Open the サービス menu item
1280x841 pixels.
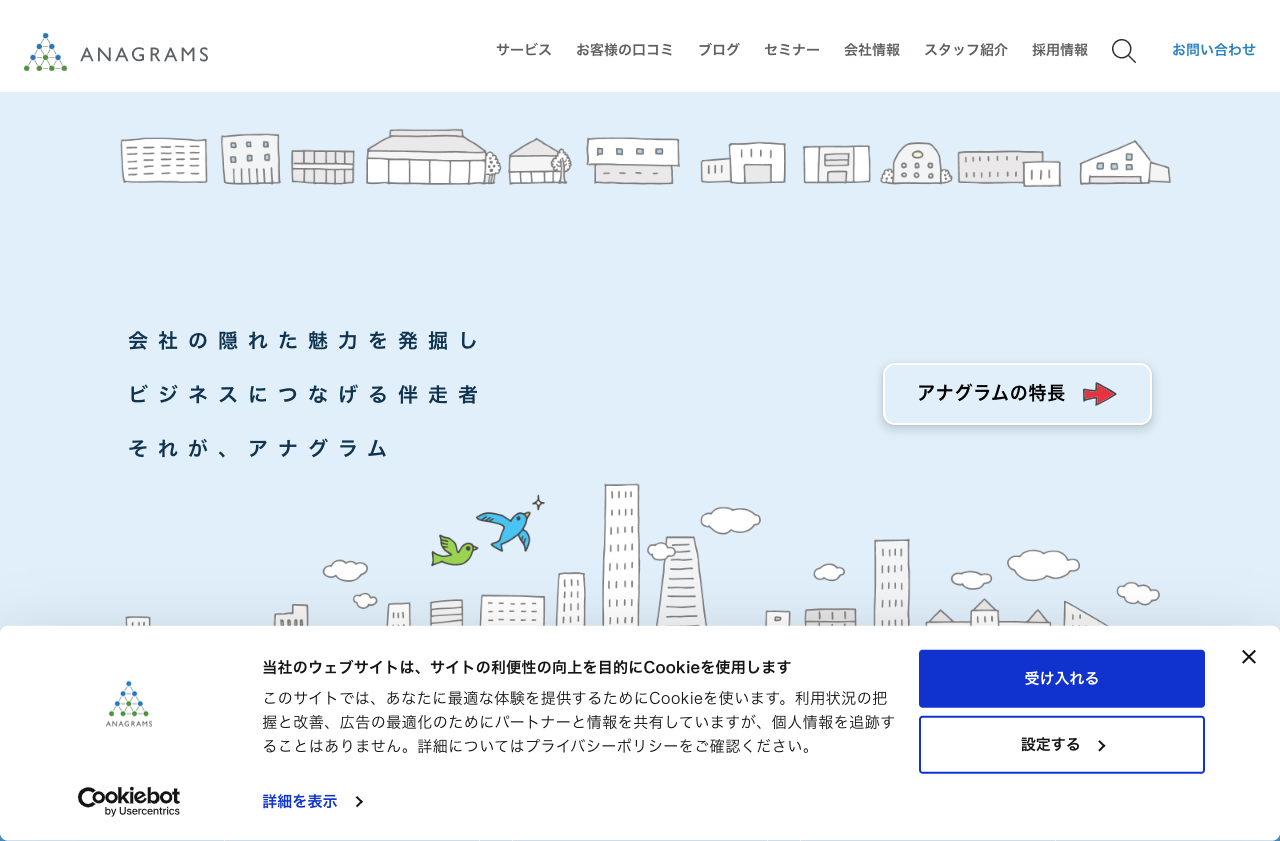point(522,49)
